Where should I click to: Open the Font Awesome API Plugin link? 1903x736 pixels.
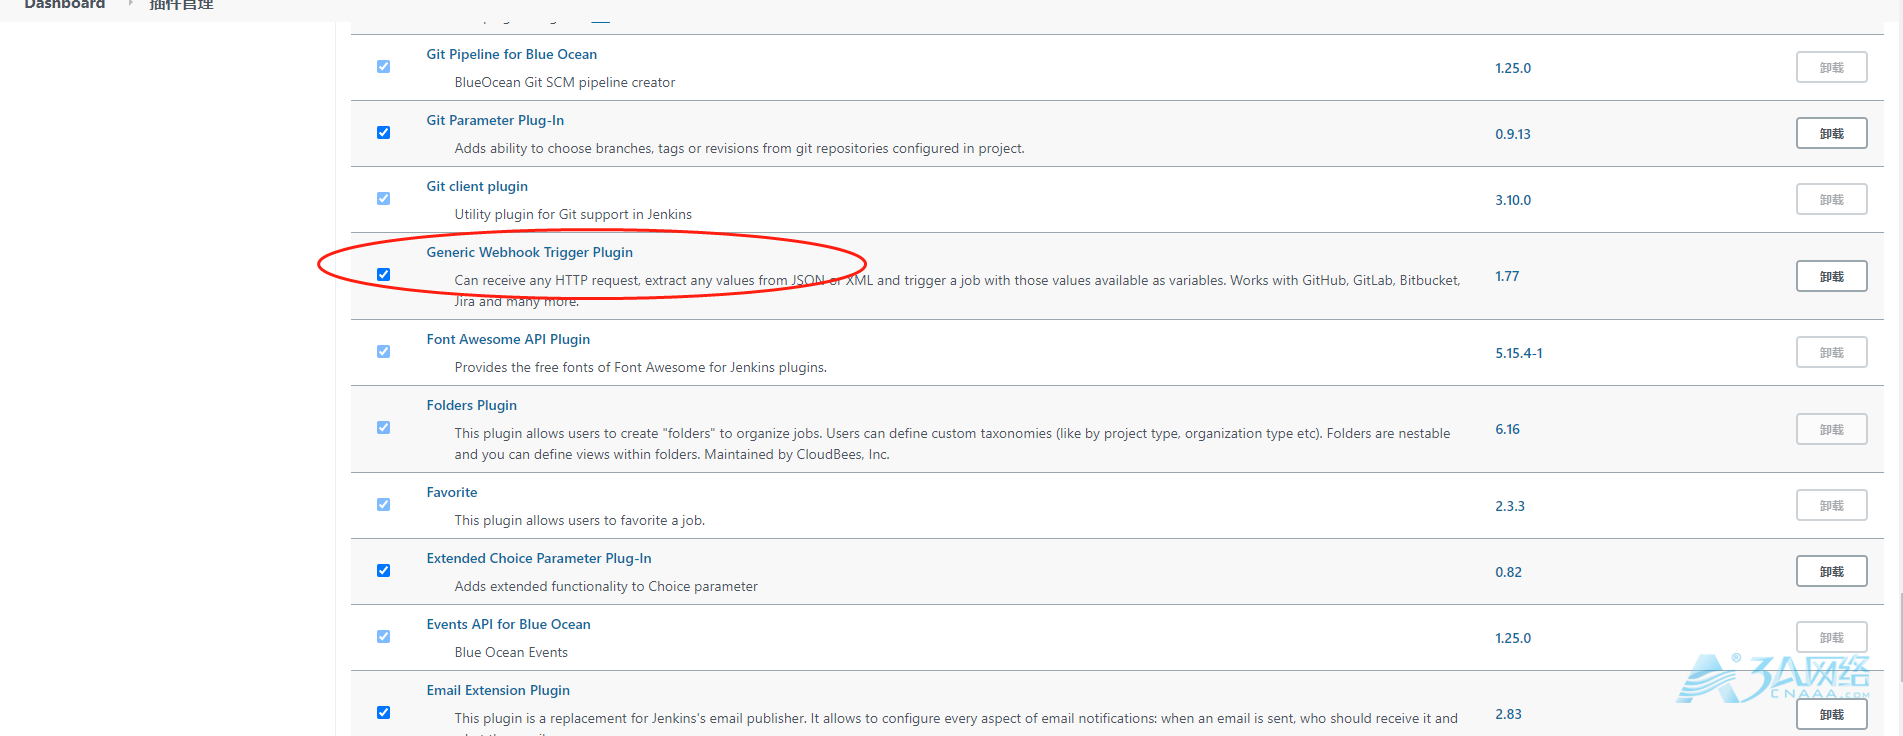coord(508,339)
